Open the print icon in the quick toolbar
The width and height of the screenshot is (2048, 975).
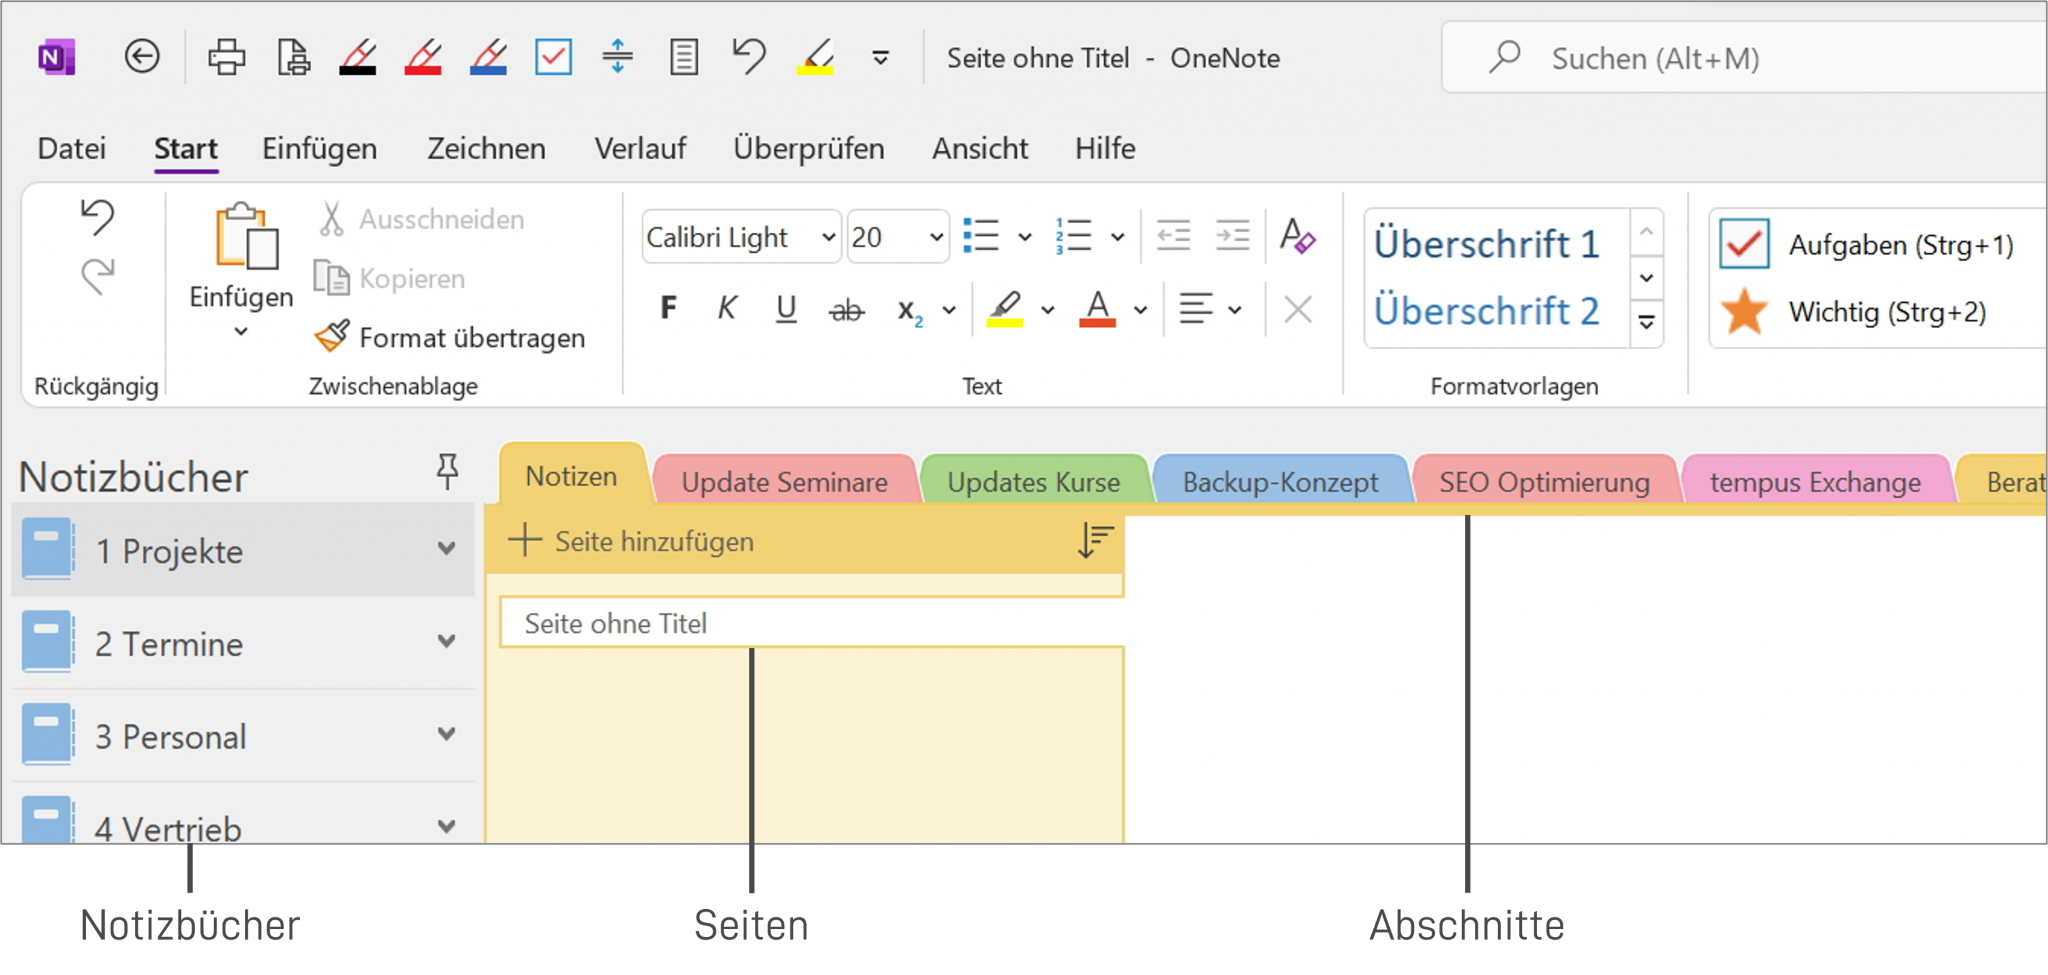227,57
